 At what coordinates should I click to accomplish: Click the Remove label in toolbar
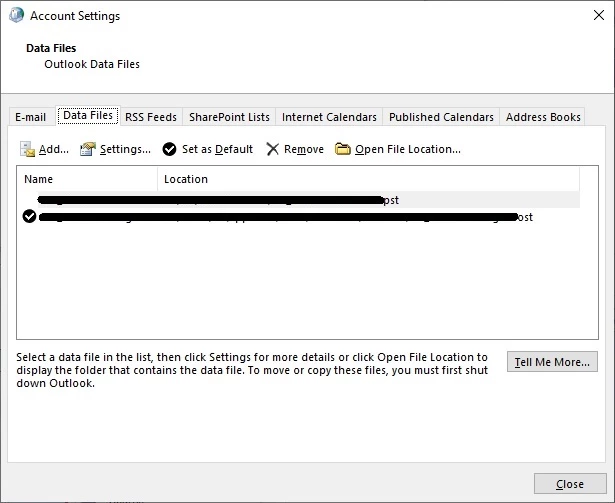point(304,149)
